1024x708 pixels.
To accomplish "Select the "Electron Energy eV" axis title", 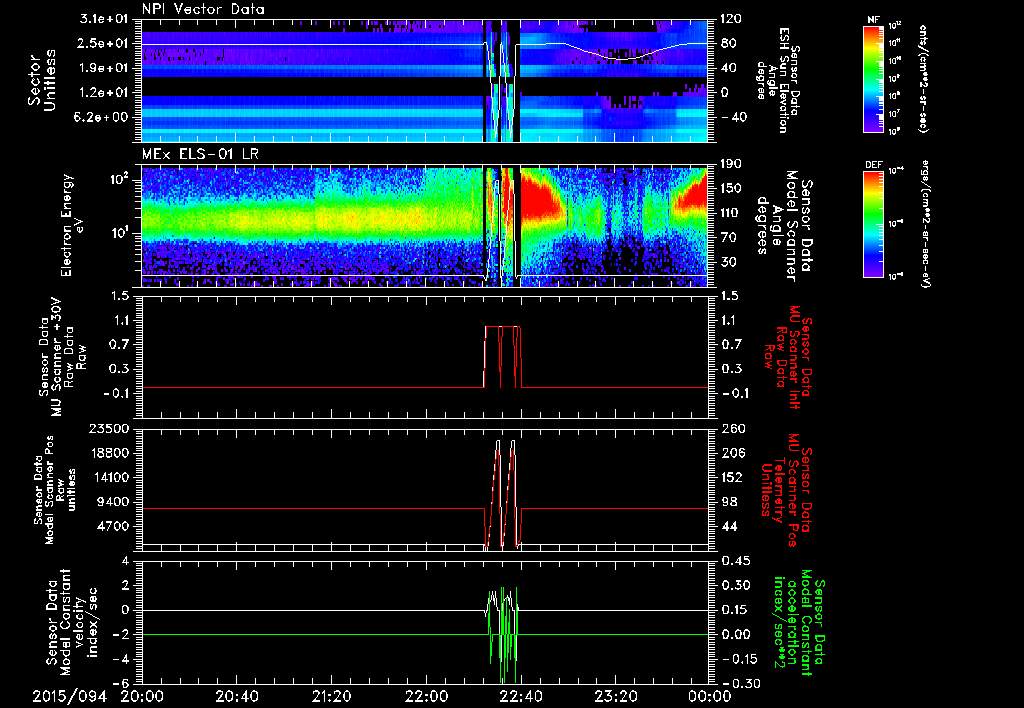I will (x=74, y=225).
